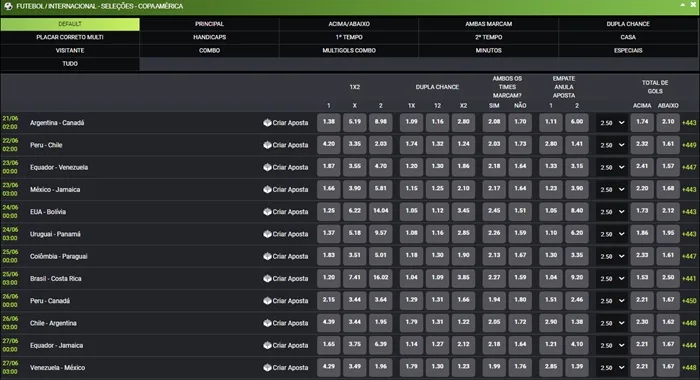Viewport: 700px width, 380px height.
Task: Switch to the AMBAS MARCAM tab
Action: point(488,24)
